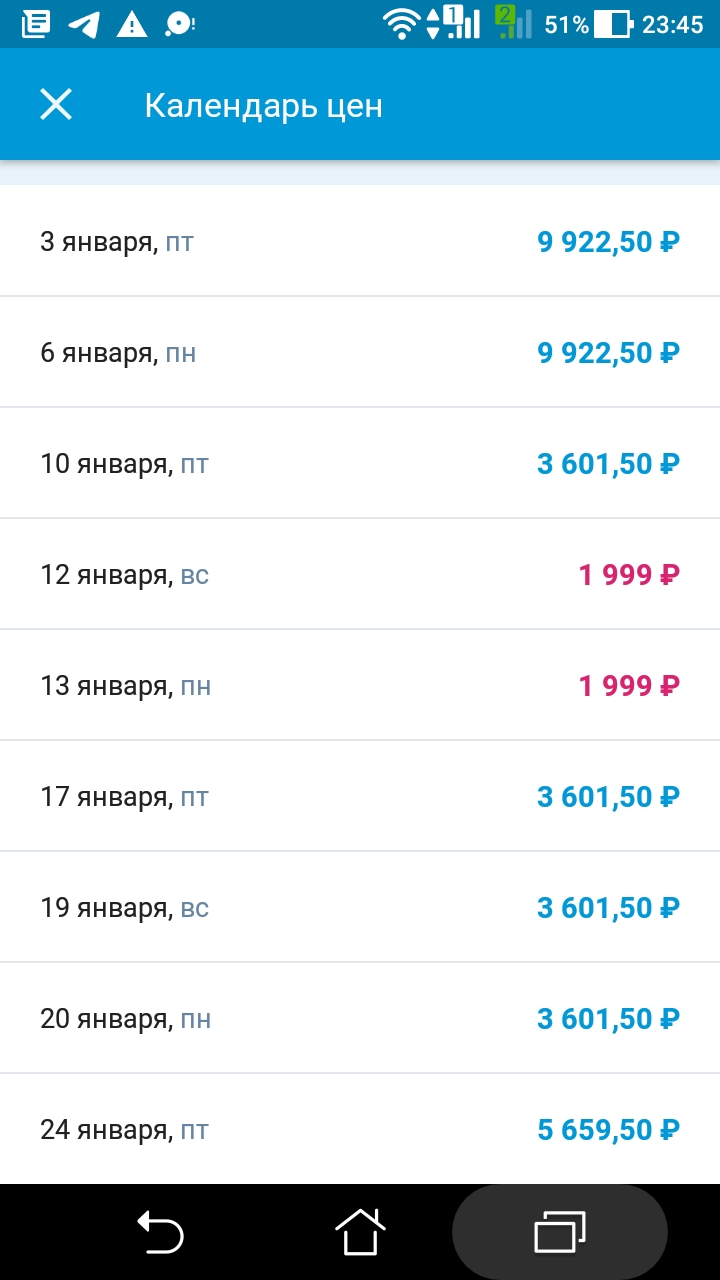Screen dimensions: 720x1280
Task: Tap the 'Календарь цен' header title
Action: pos(263,106)
